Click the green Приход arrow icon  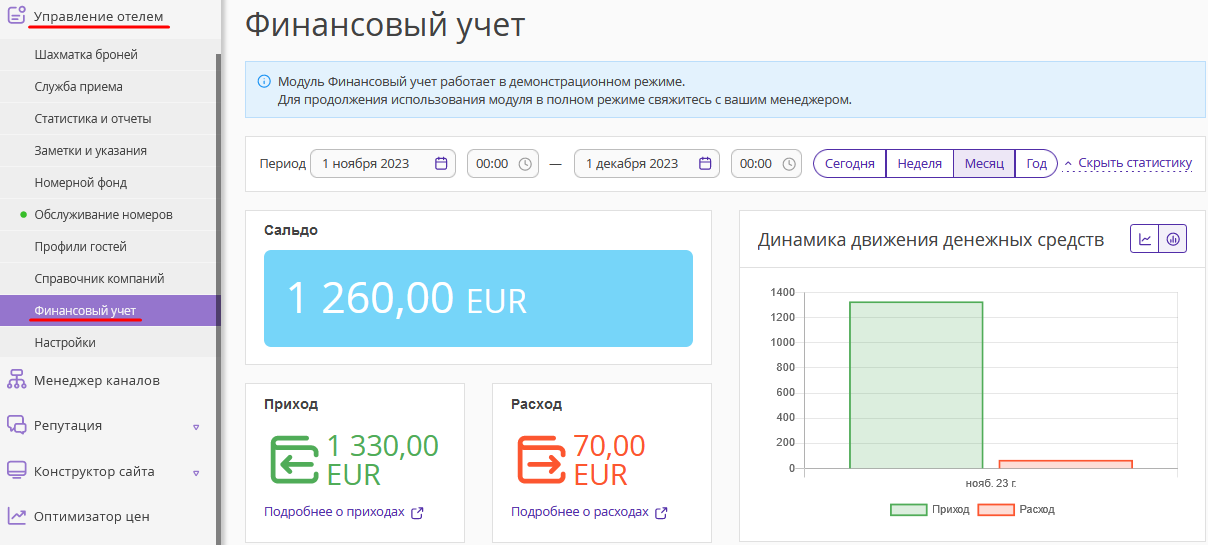pyautogui.click(x=295, y=459)
